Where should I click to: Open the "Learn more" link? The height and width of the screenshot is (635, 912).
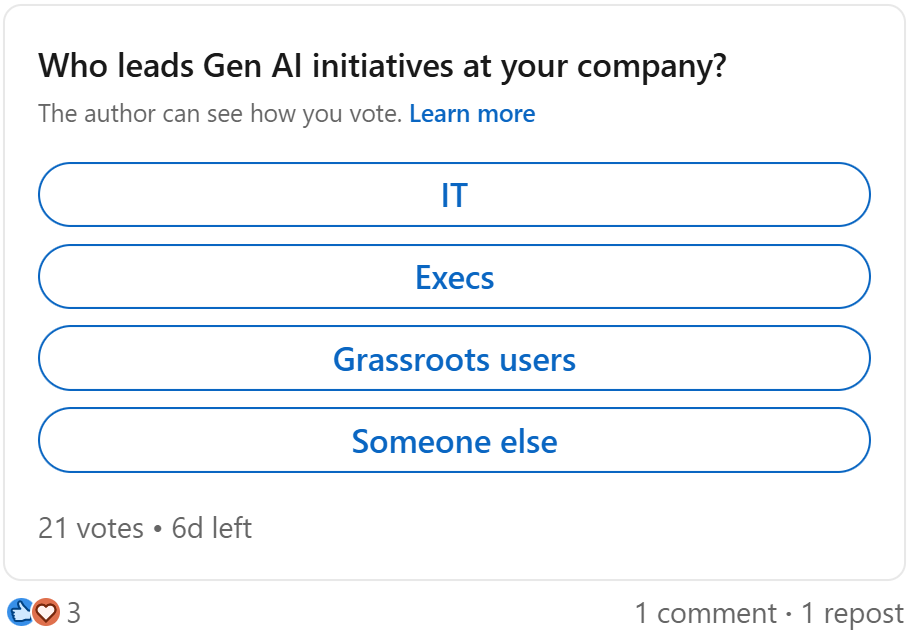click(x=472, y=113)
